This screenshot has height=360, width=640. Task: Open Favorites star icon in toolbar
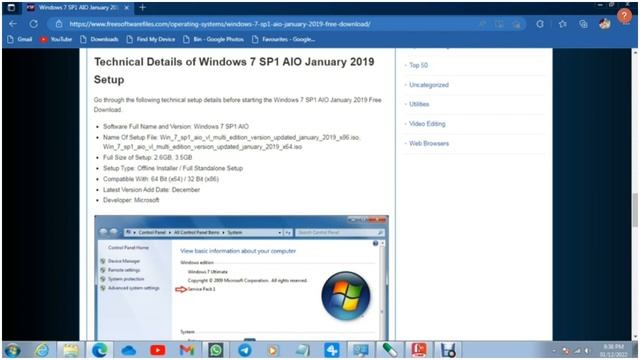[562, 24]
